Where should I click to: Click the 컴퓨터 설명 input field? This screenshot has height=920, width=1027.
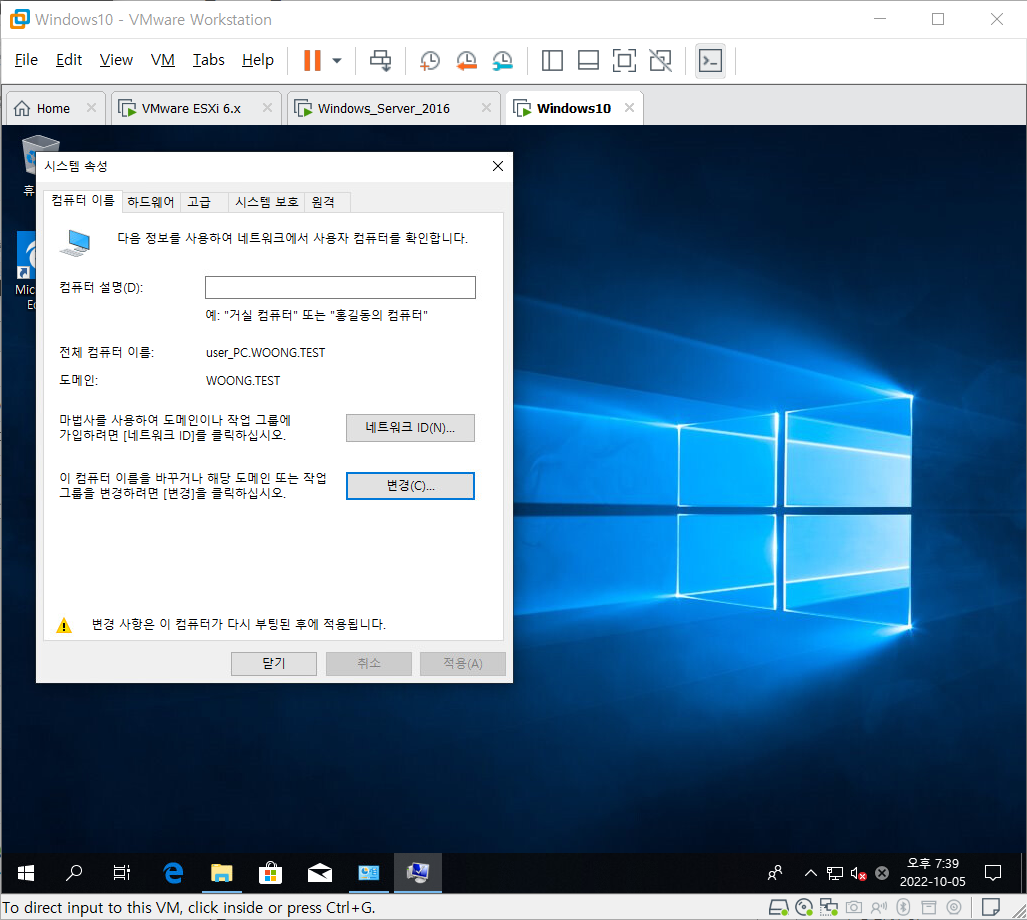point(340,287)
